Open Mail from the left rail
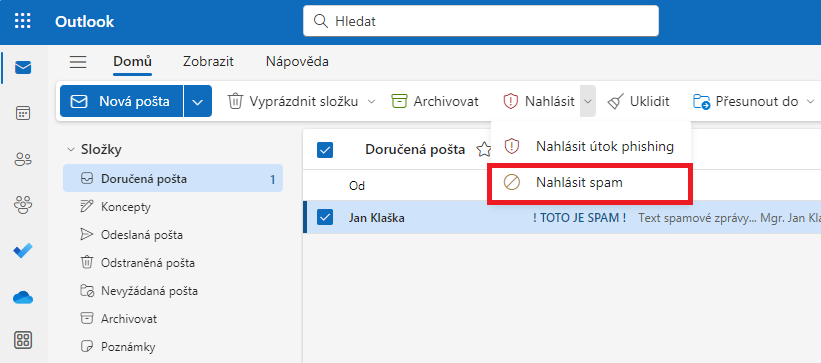The height and width of the screenshot is (363, 821). coord(23,68)
